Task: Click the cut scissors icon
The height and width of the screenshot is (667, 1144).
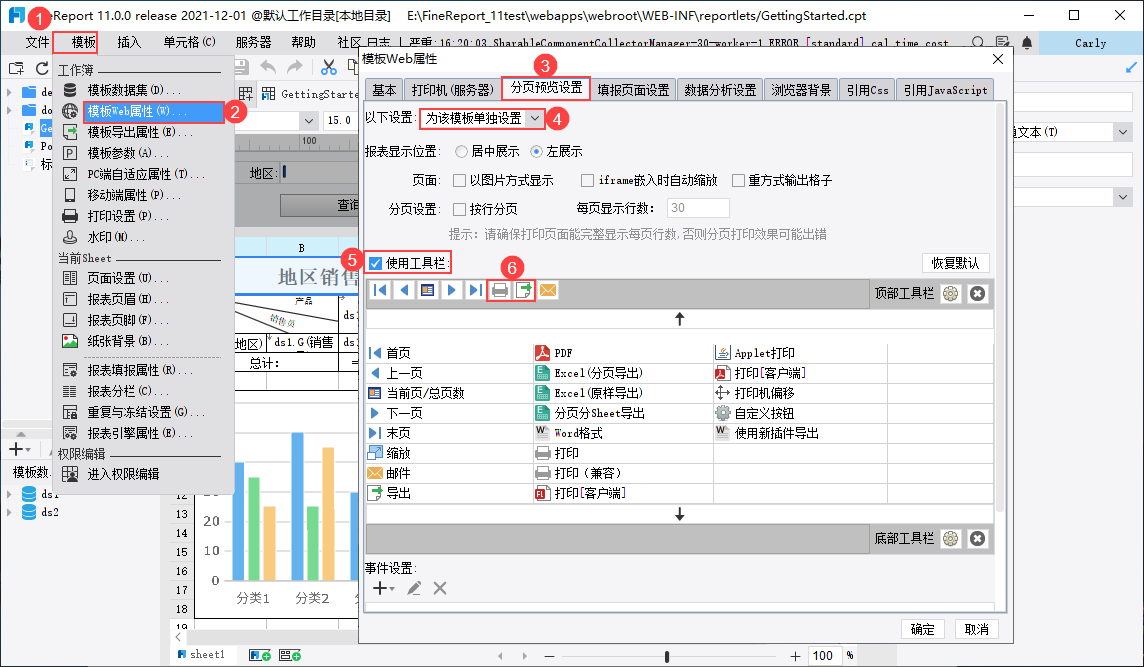Action: tap(329, 68)
